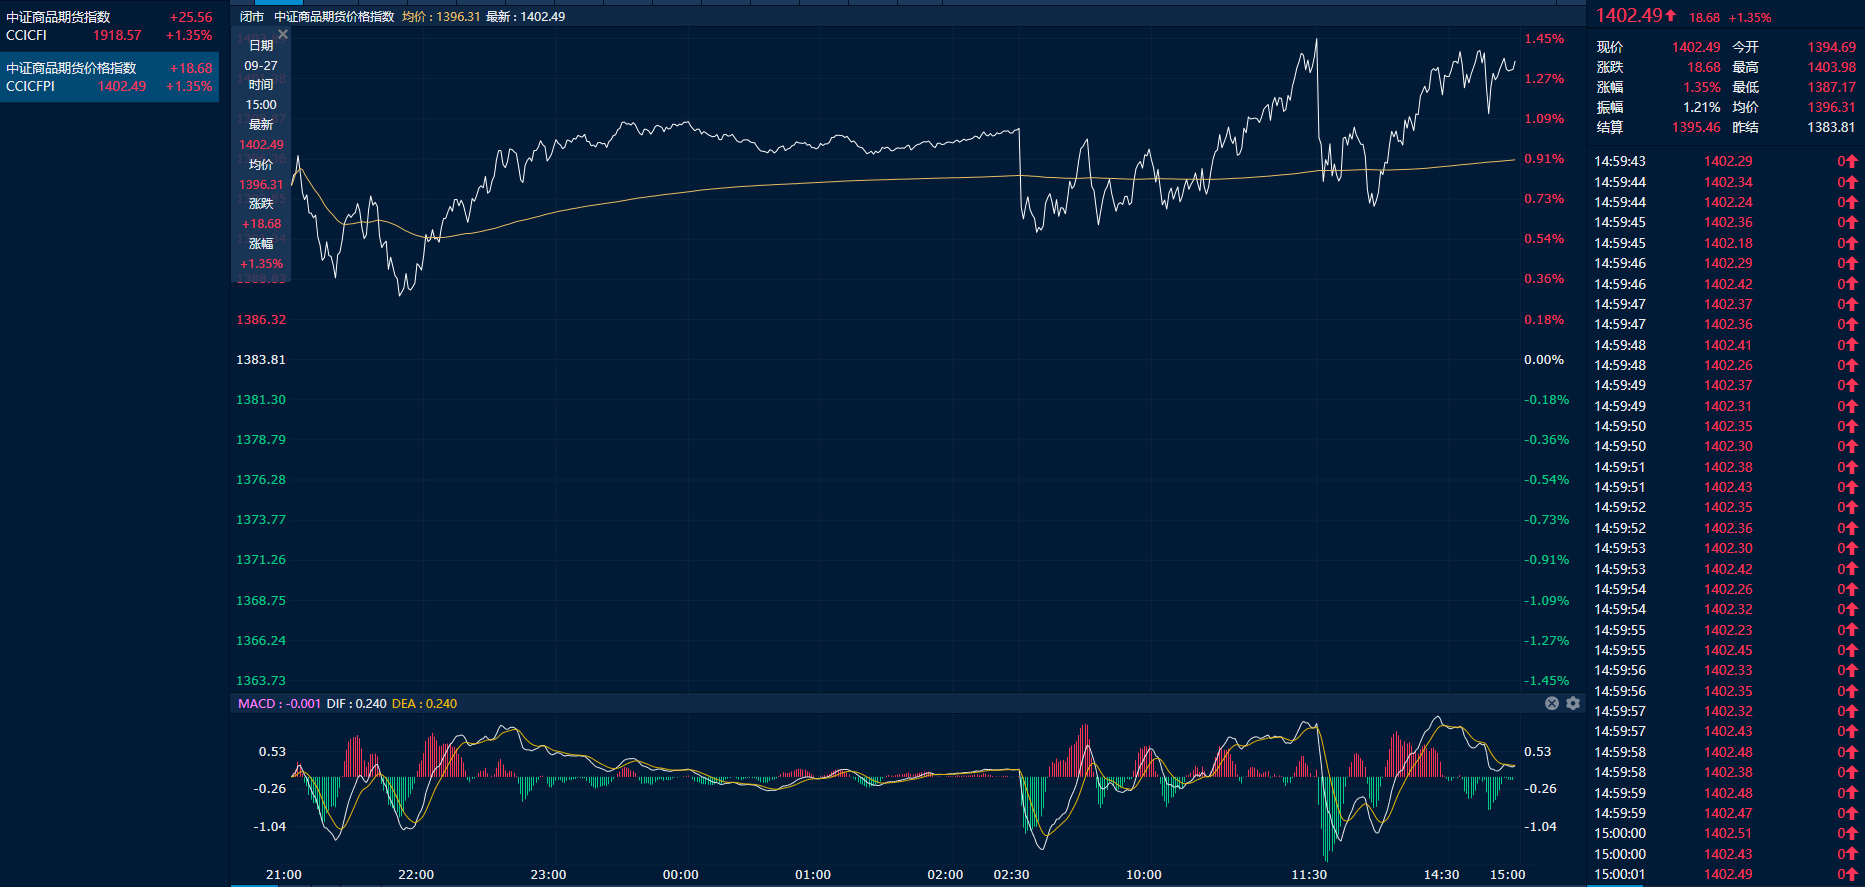Click the yellow DEA label in indicator header
Viewport: 1865px width, 887px height.
pos(424,704)
